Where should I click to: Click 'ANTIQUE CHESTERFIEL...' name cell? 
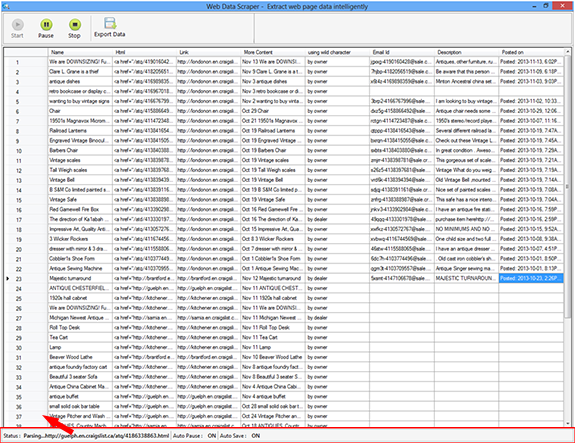(x=80, y=288)
